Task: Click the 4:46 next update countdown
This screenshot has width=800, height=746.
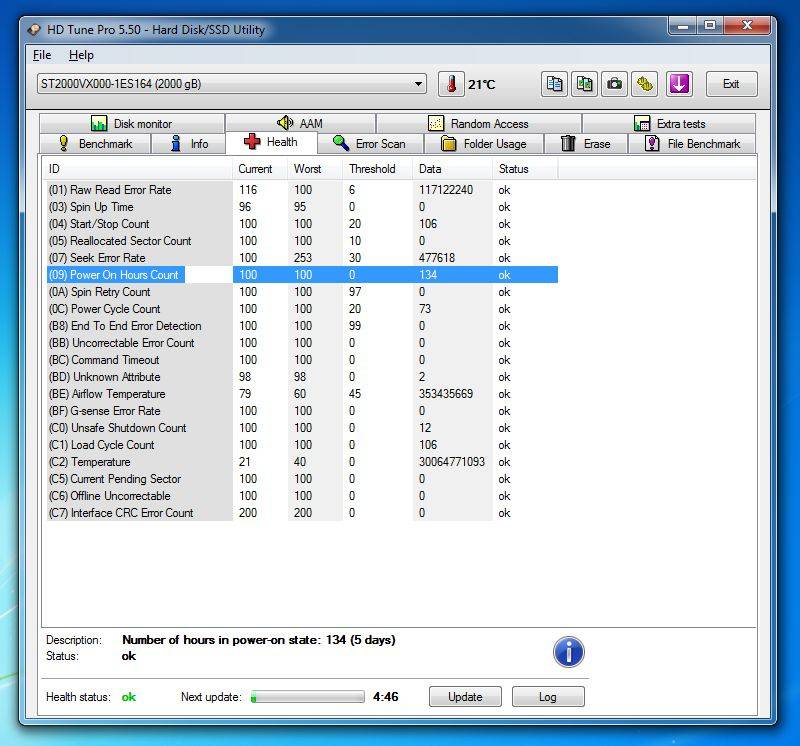Action: click(x=385, y=697)
